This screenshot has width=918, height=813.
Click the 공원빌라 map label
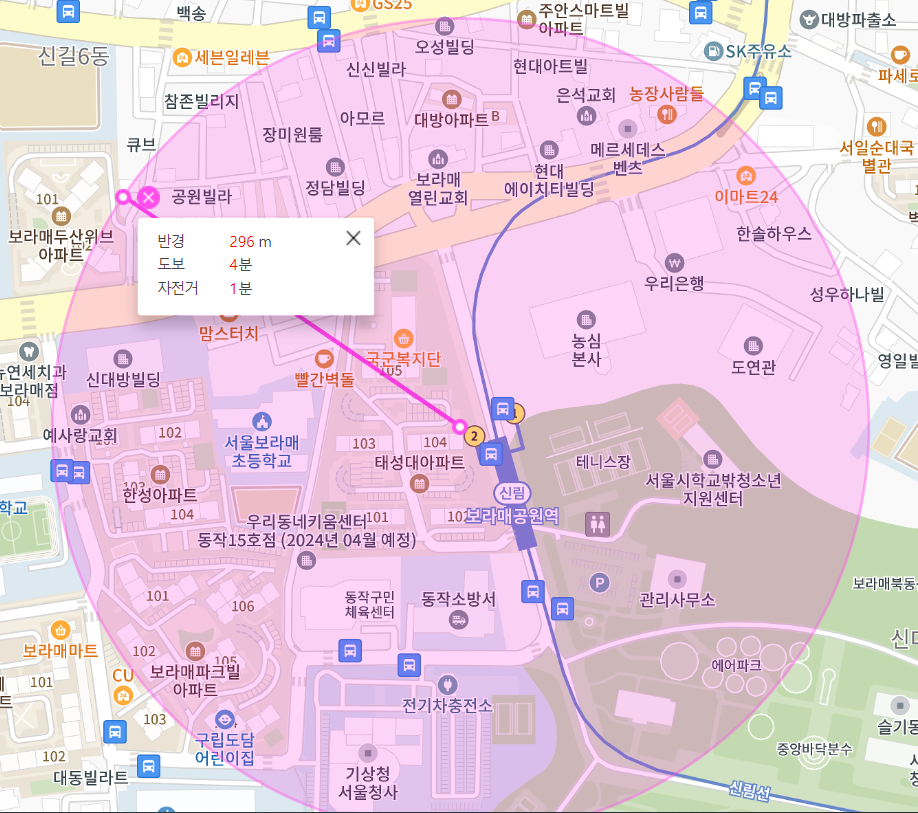[x=202, y=196]
